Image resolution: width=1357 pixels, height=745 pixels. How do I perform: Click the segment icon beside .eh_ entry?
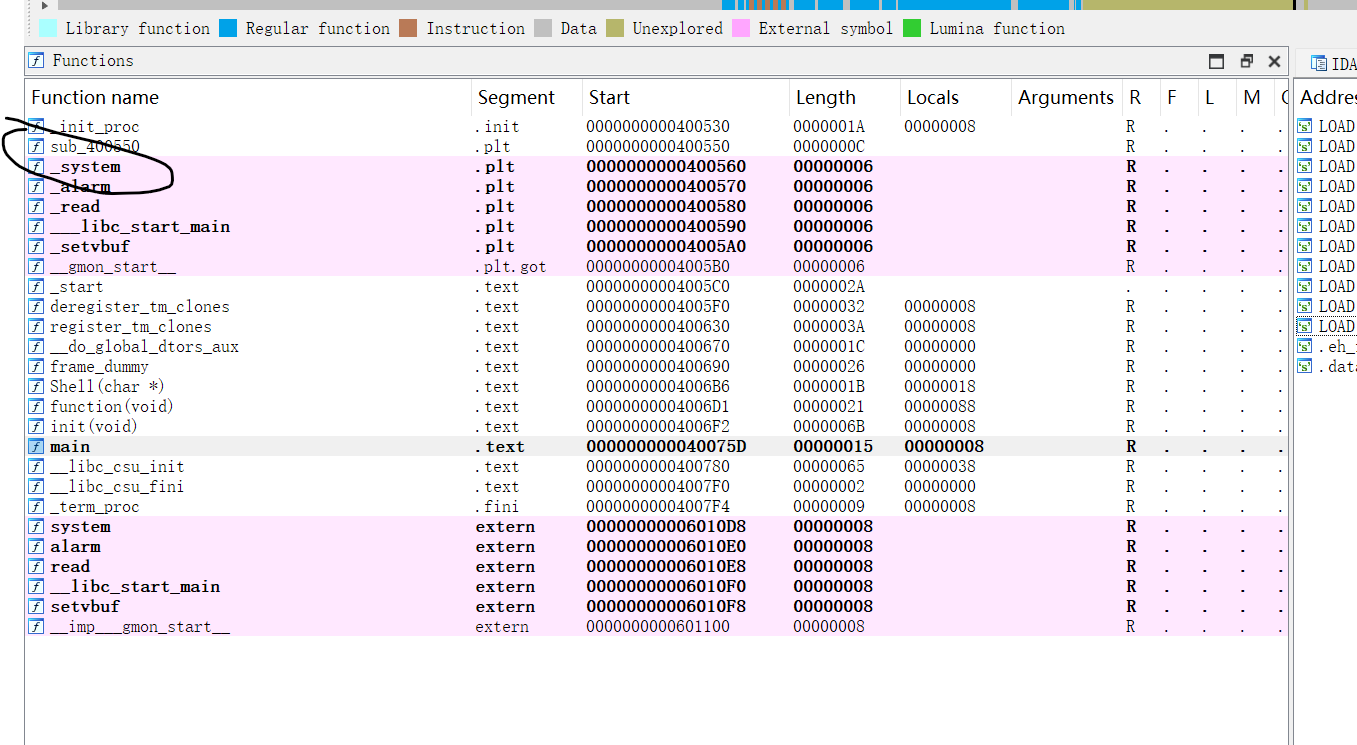click(1305, 347)
